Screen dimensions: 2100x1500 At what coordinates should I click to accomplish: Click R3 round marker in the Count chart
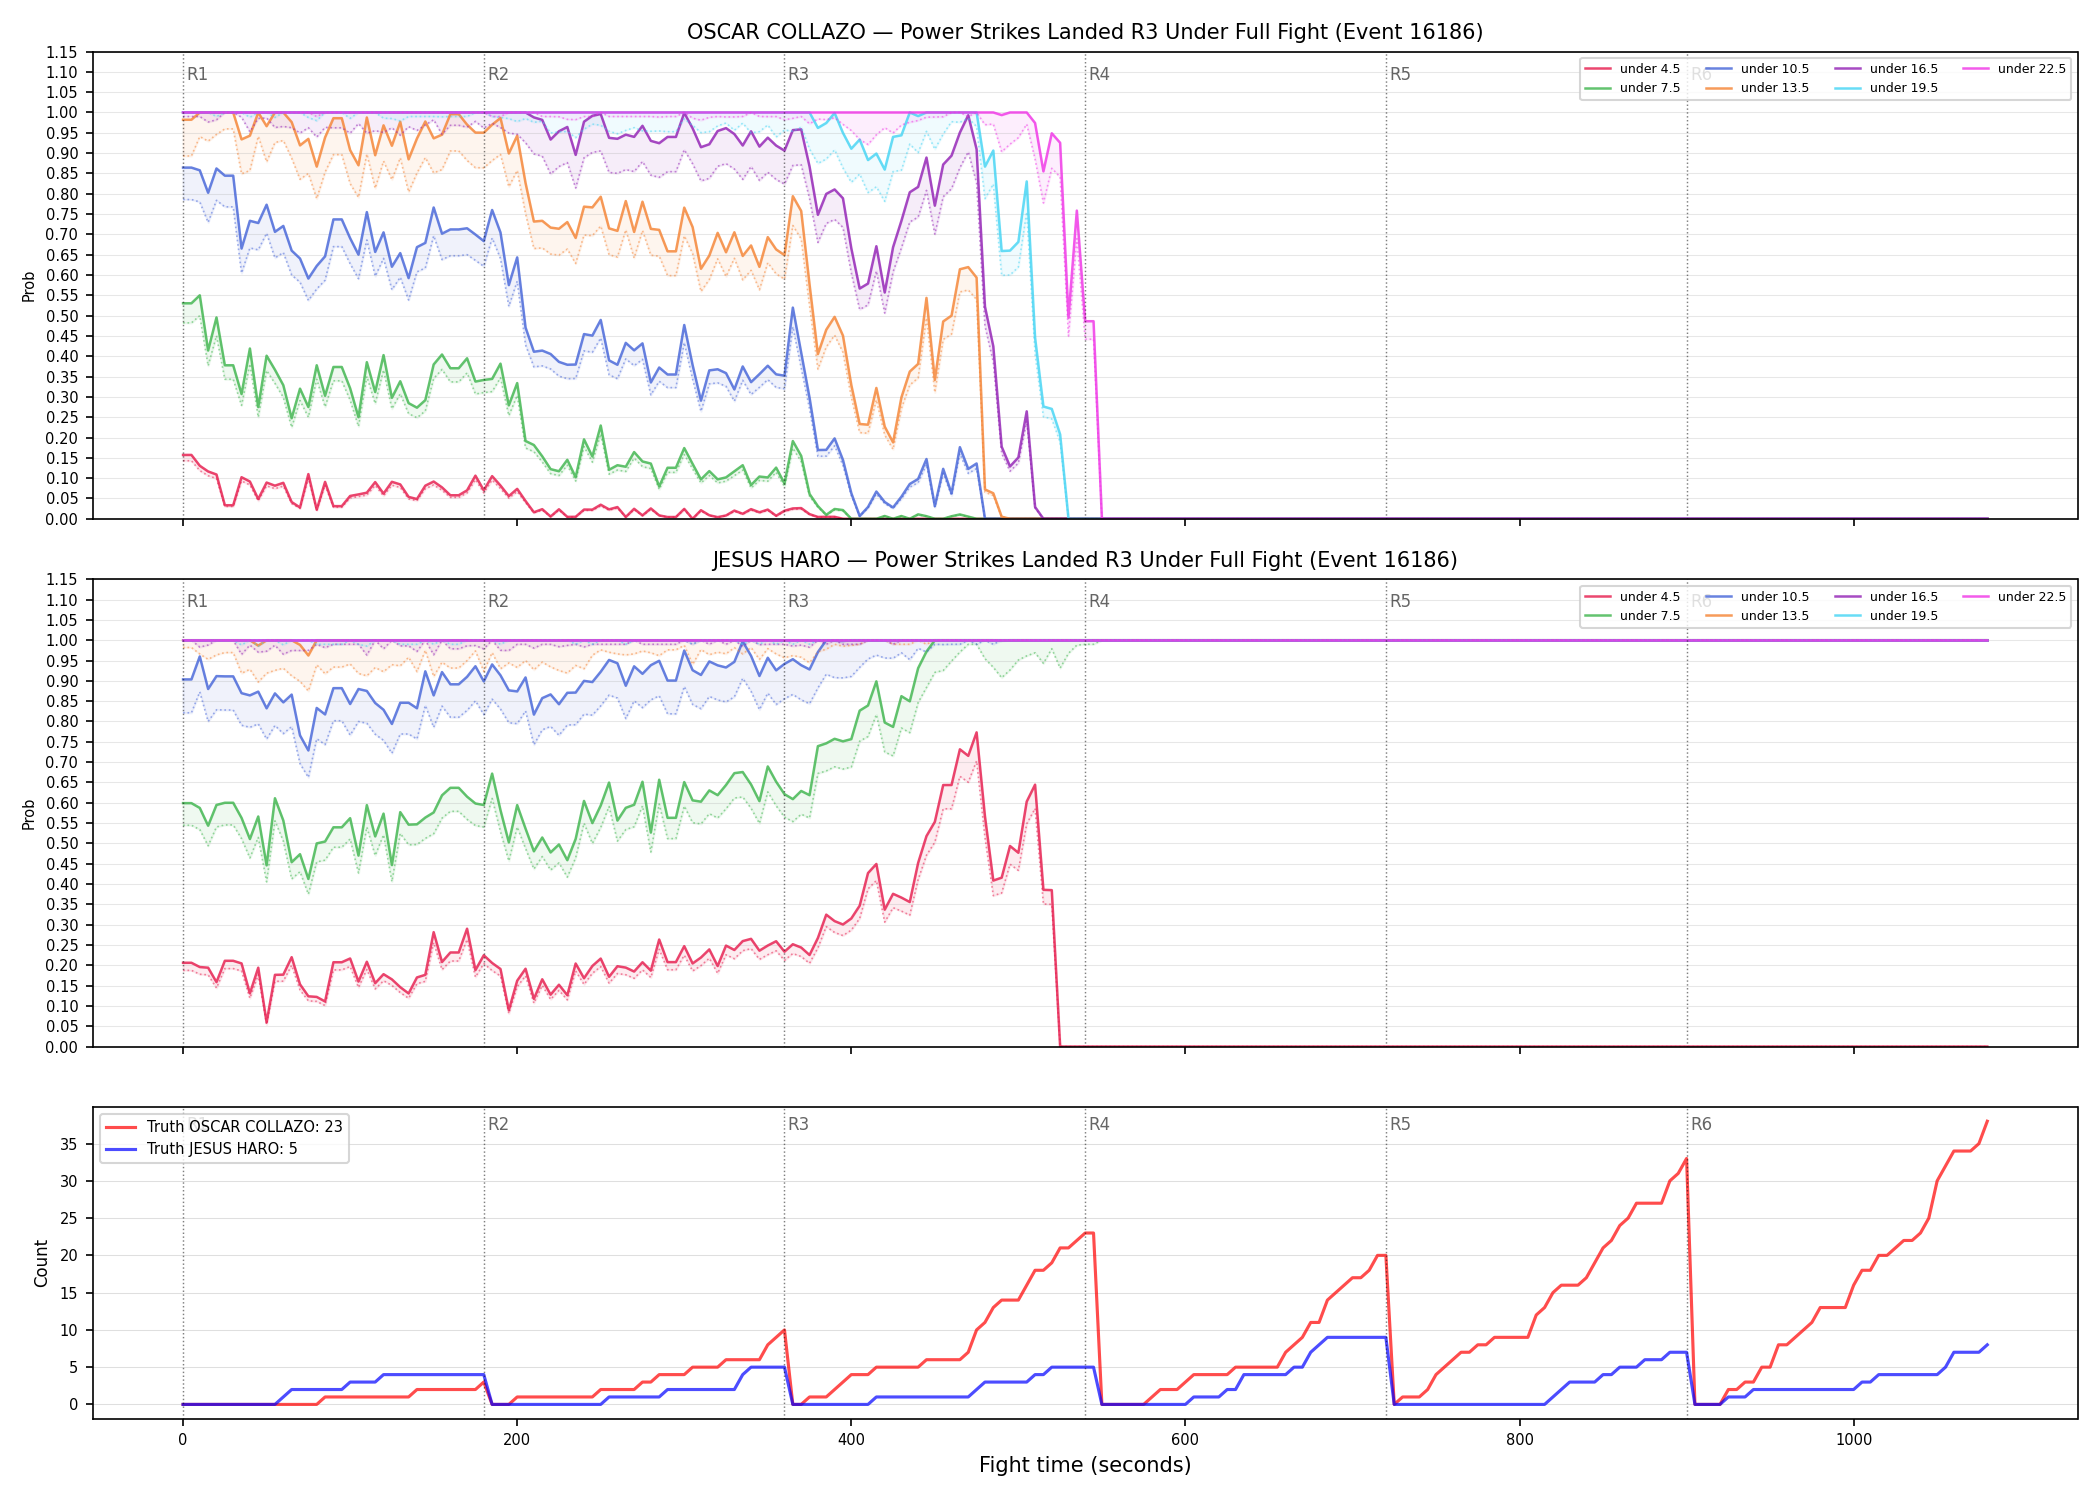tap(798, 1124)
